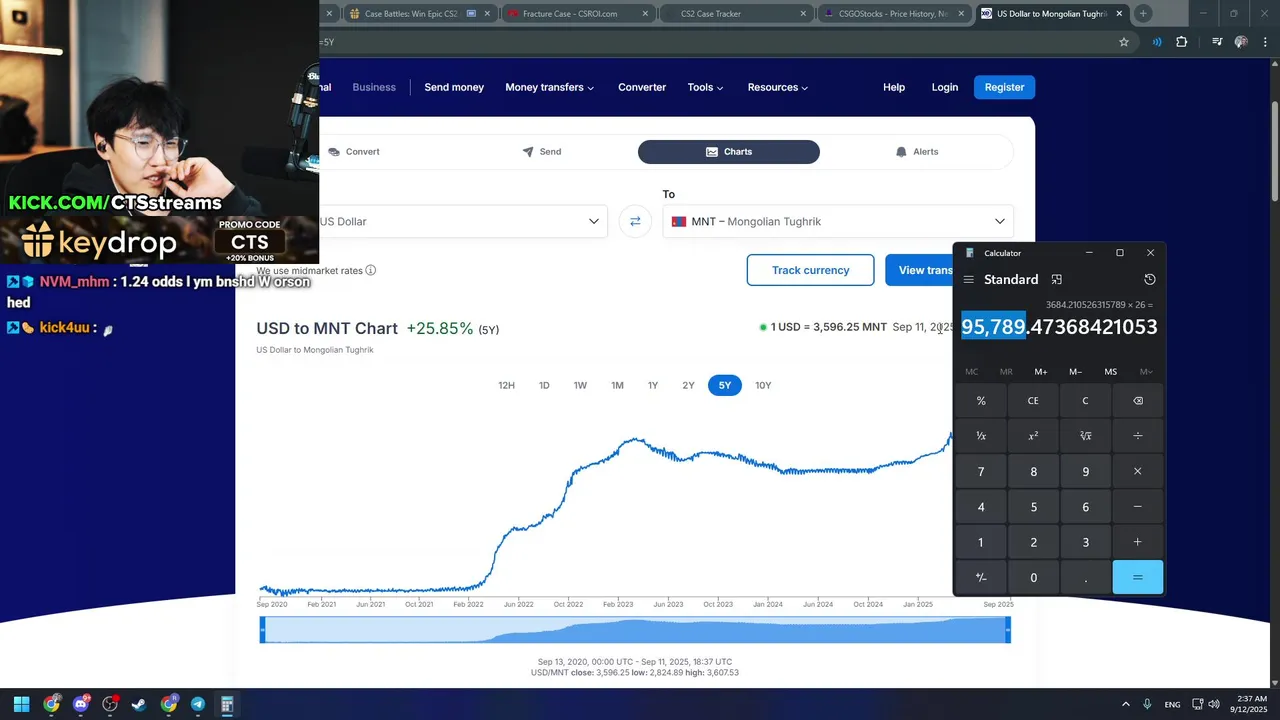Viewport: 1280px width, 720px height.
Task: Open Telegram from the taskbar
Action: tap(198, 704)
